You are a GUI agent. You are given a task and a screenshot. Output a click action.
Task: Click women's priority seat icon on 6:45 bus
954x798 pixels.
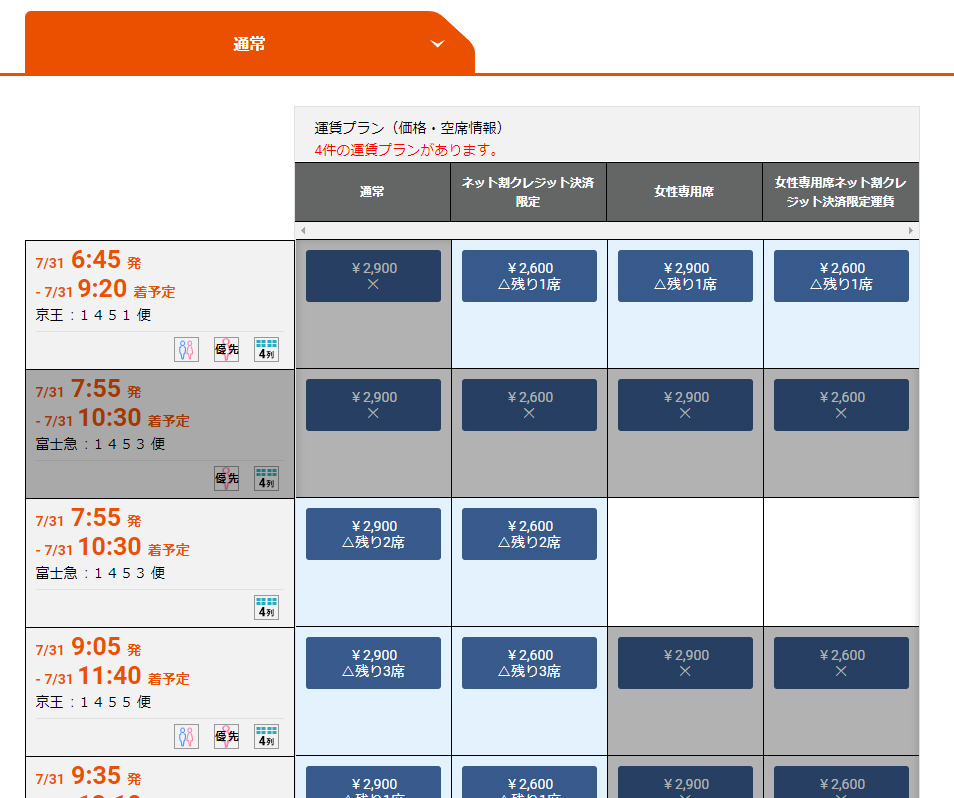pyautogui.click(x=226, y=349)
